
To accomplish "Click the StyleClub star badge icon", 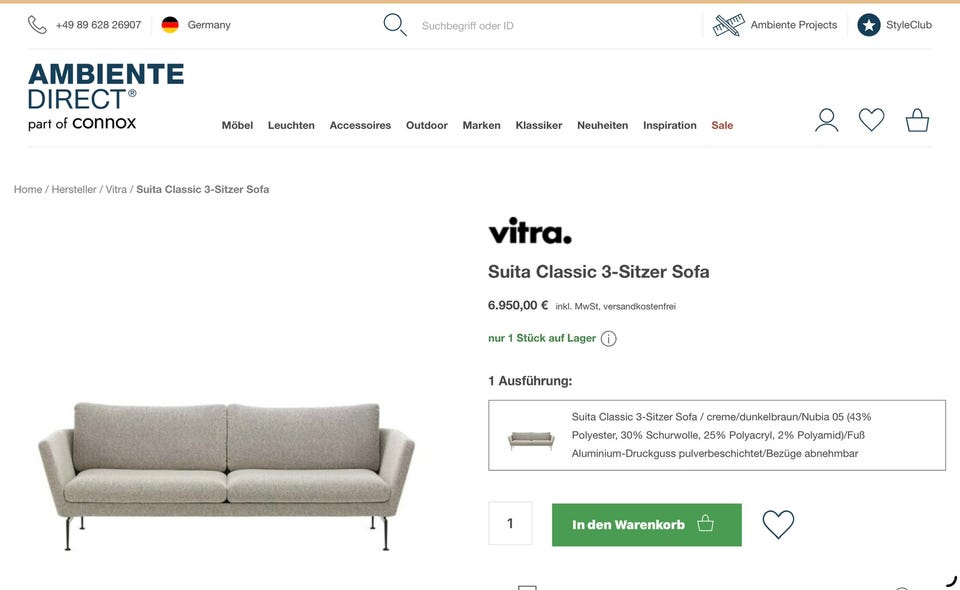I will [868, 25].
